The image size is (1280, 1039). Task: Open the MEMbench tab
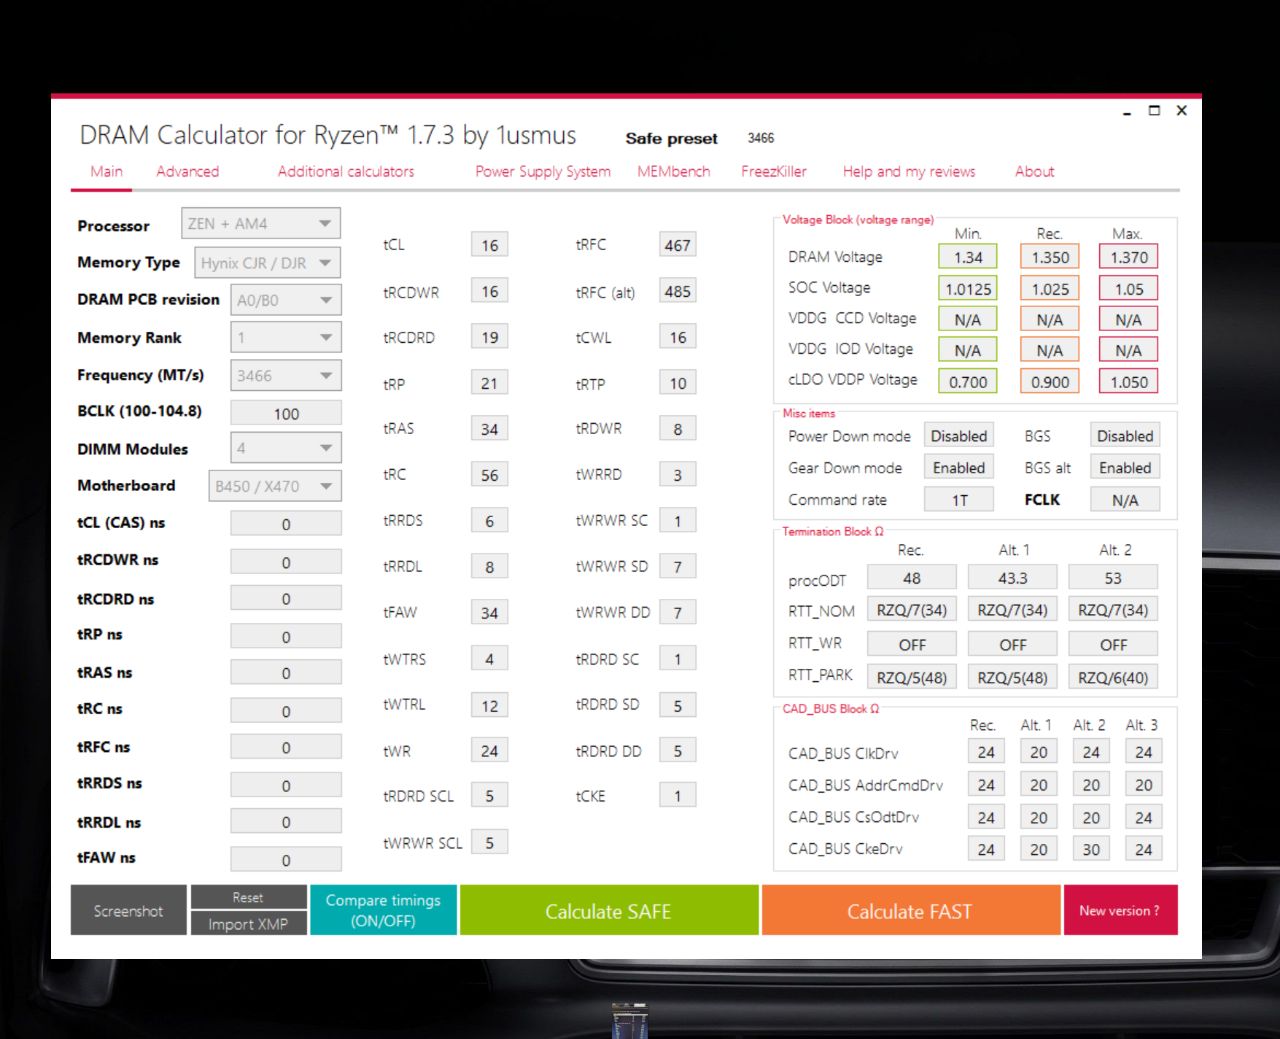pos(674,171)
